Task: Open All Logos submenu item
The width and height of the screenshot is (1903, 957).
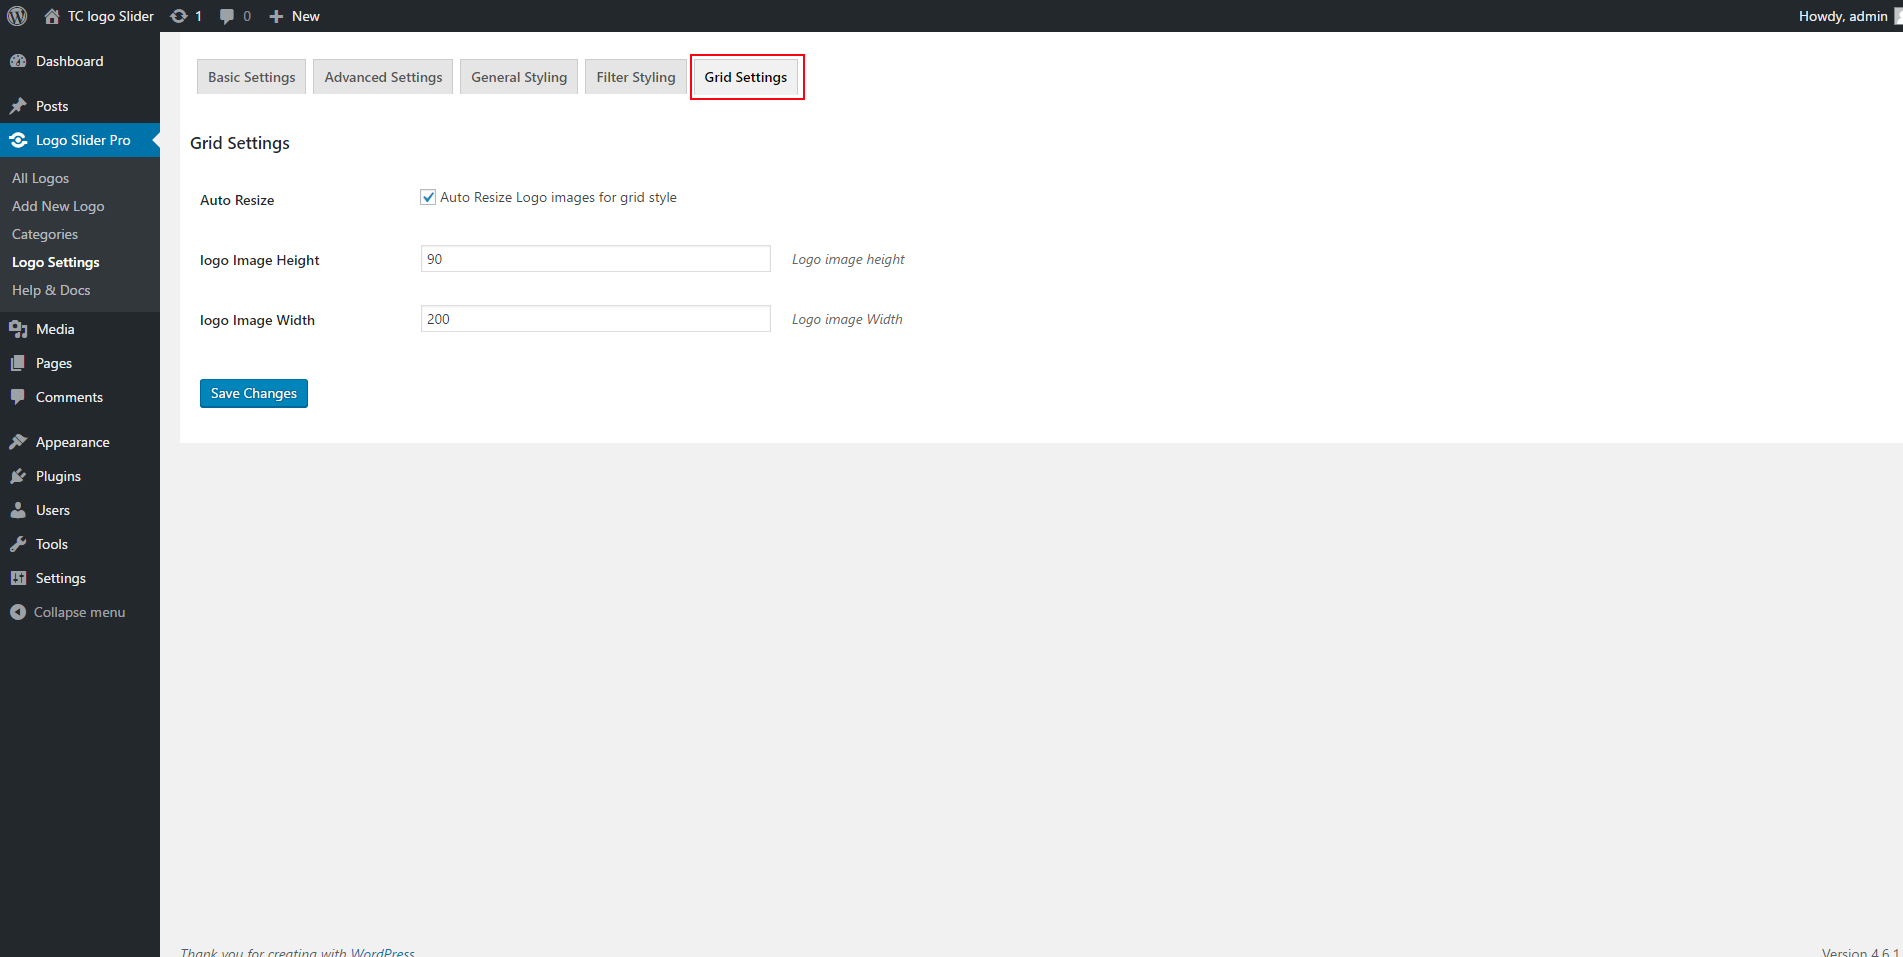Action: coord(41,178)
